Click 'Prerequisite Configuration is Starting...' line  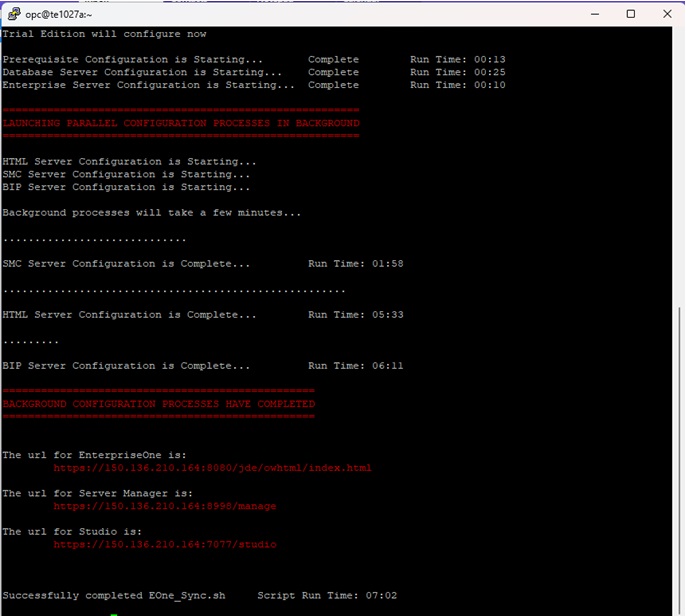(133, 60)
